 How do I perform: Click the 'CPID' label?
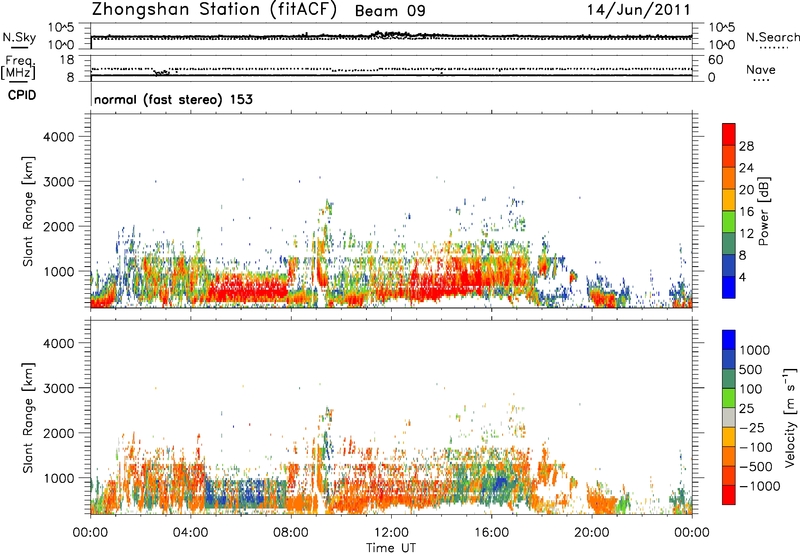[x=22, y=95]
